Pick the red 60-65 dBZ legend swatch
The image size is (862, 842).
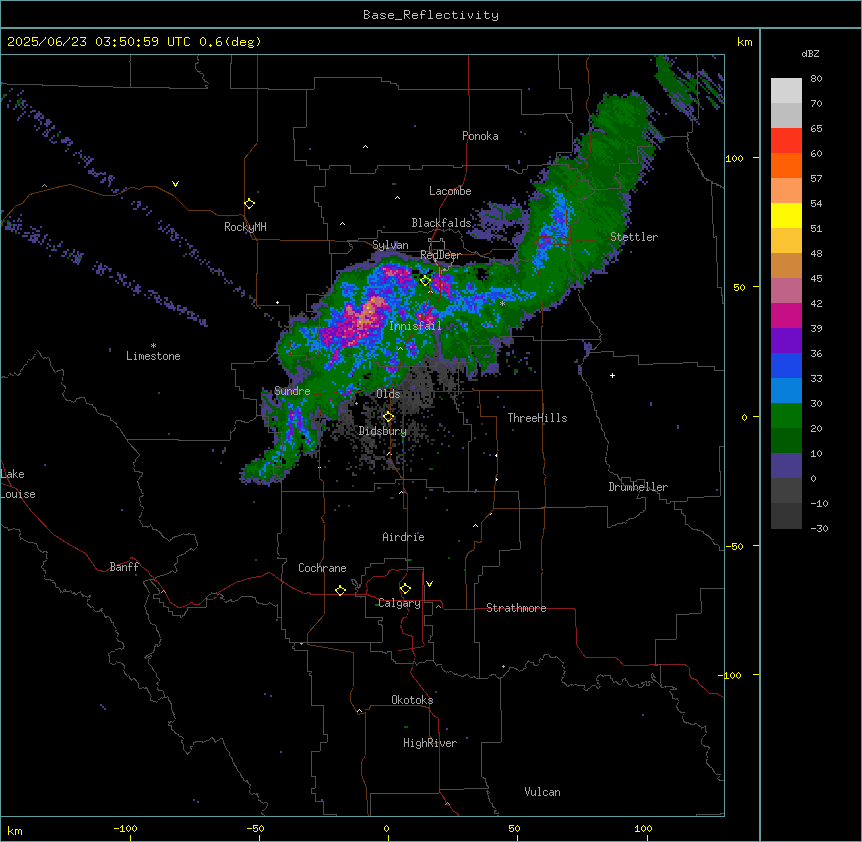[786, 141]
